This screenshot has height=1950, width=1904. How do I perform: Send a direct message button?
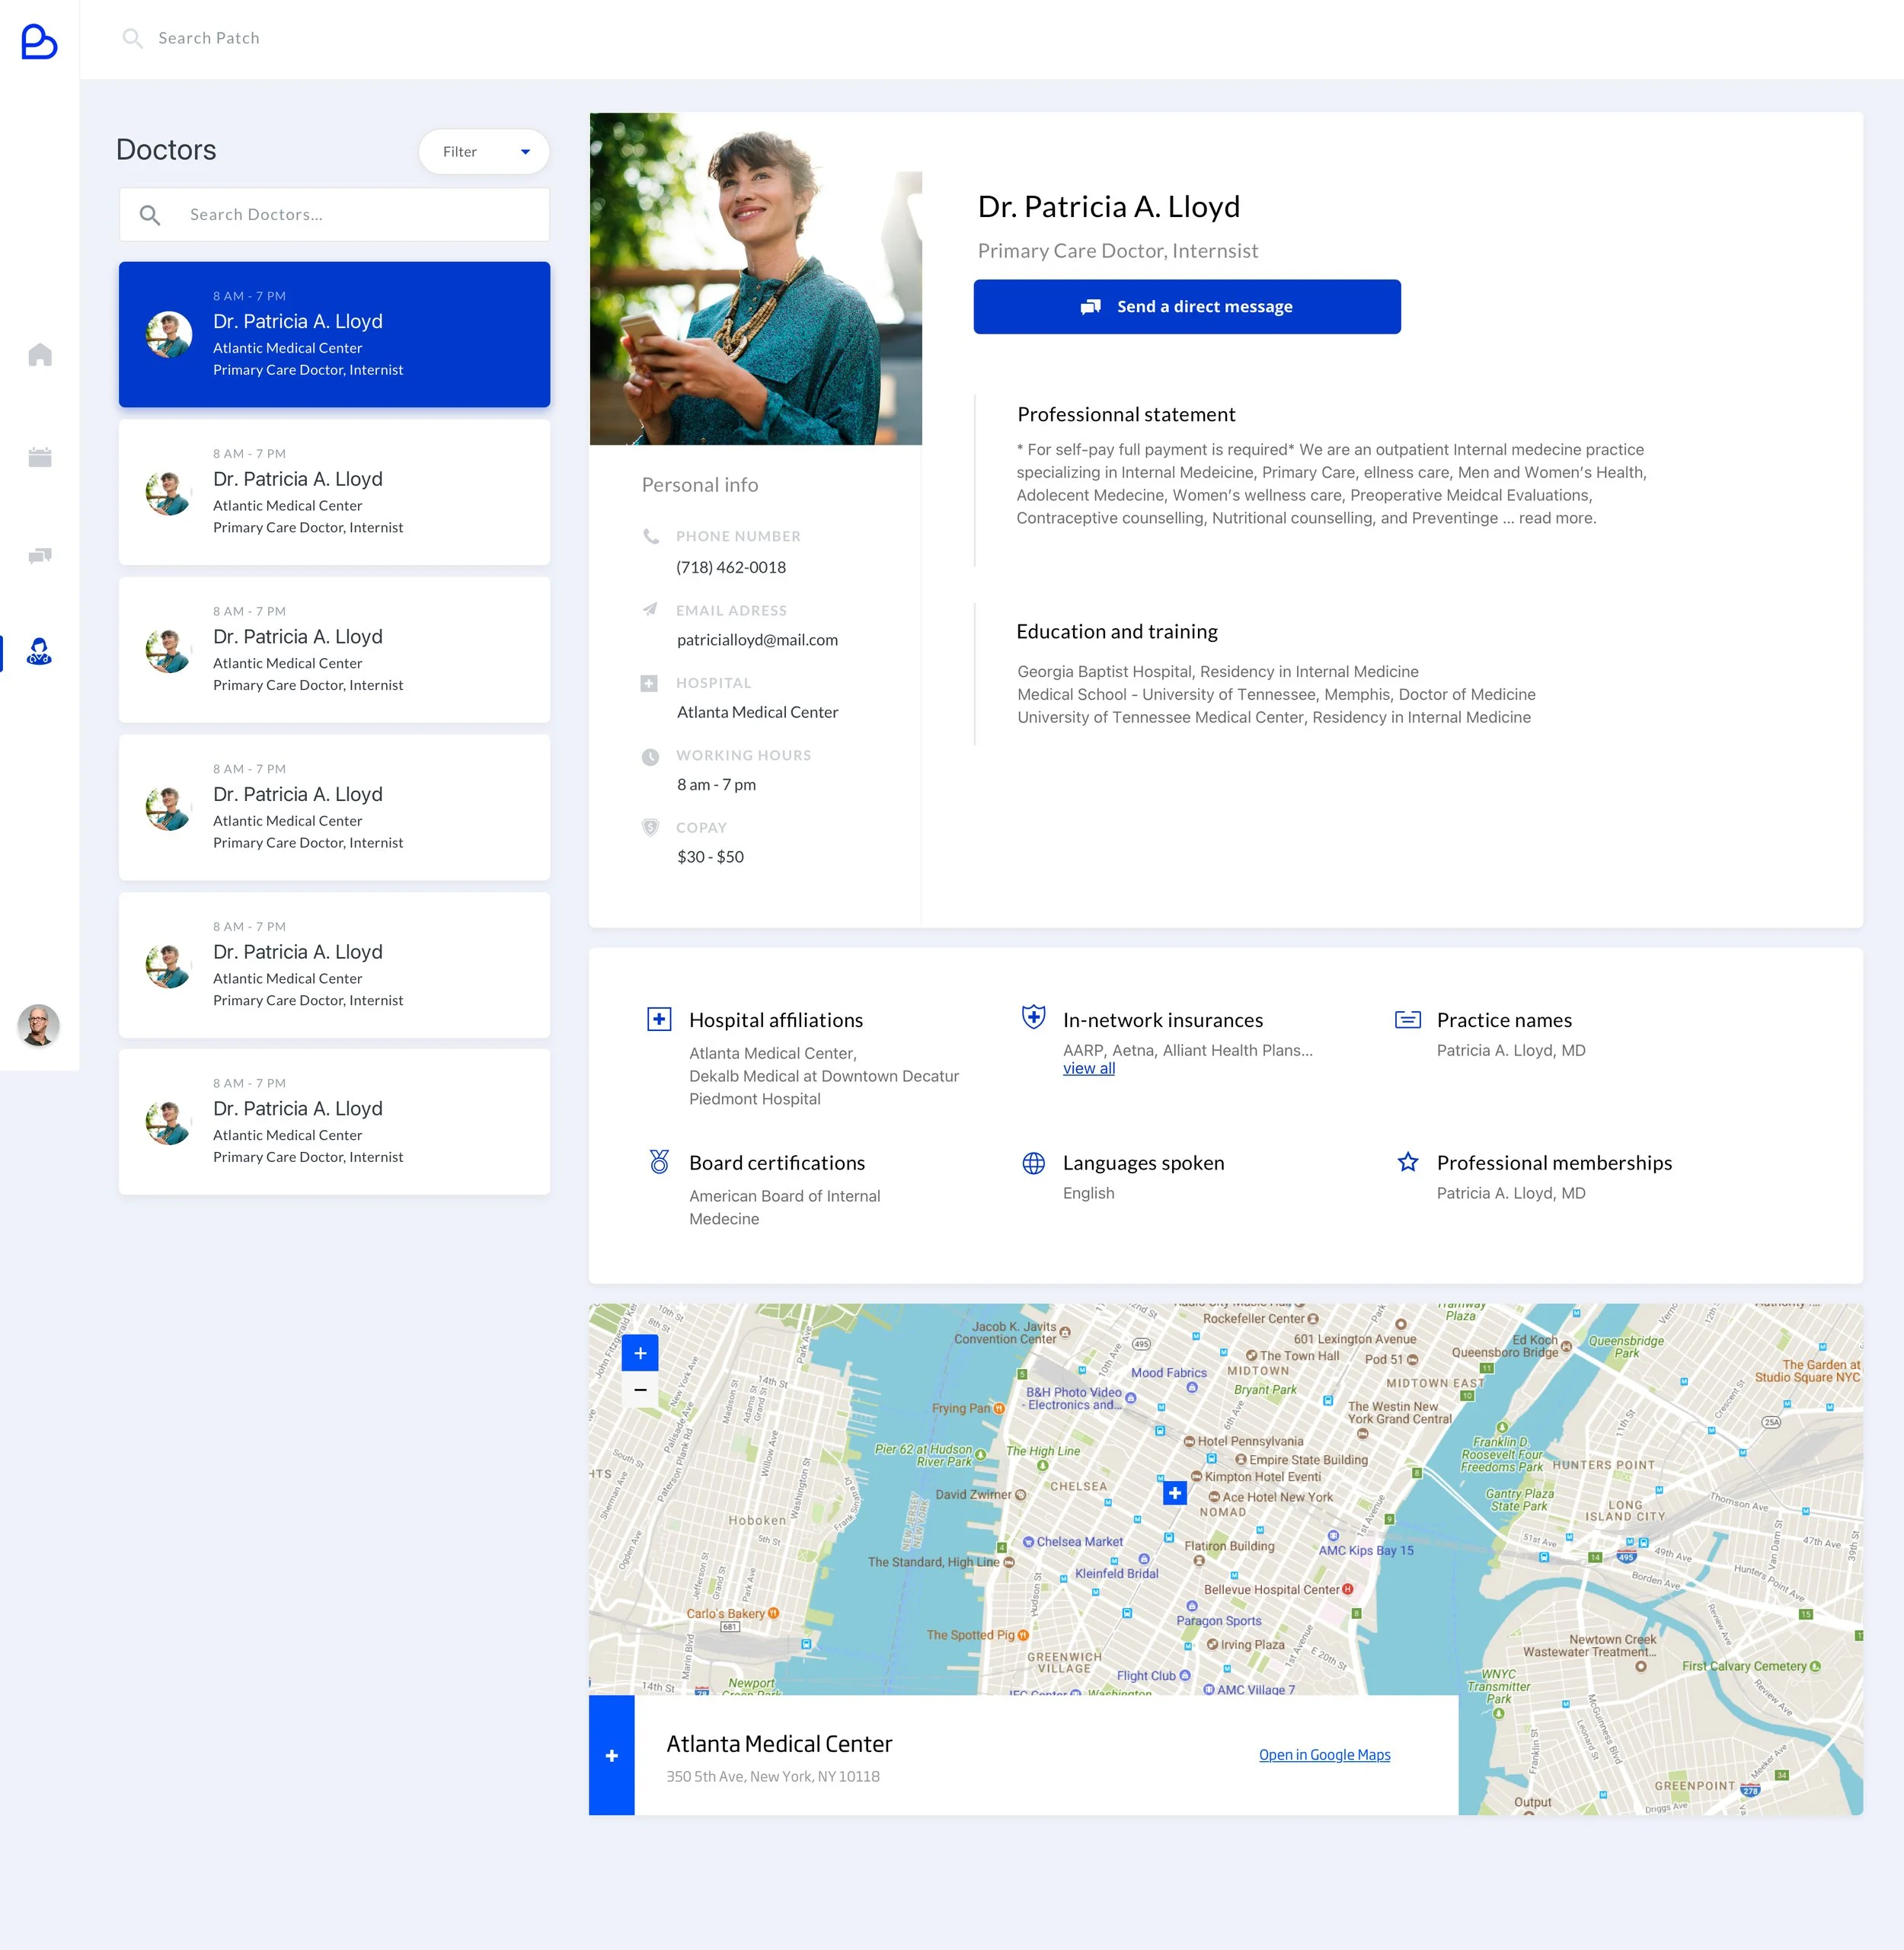point(1187,307)
